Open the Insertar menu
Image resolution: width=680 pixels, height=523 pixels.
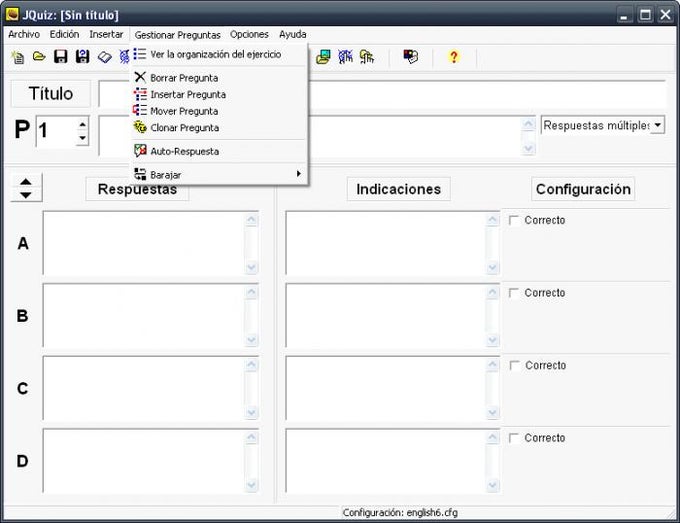point(106,34)
